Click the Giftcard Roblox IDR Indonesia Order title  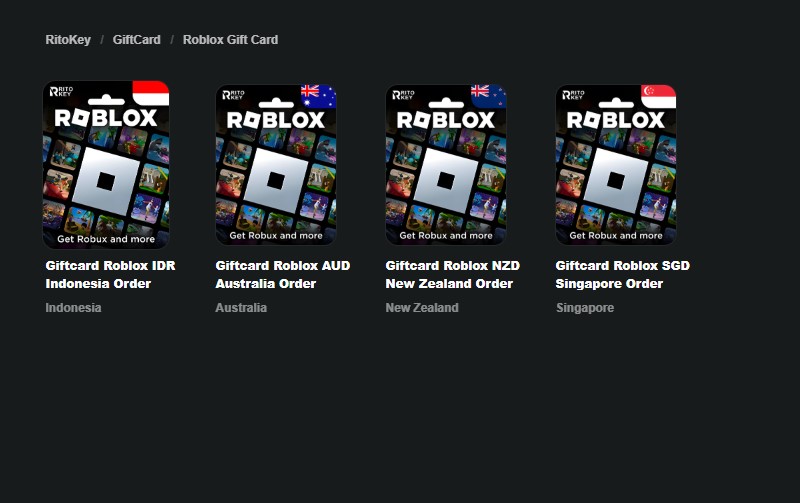(x=110, y=274)
